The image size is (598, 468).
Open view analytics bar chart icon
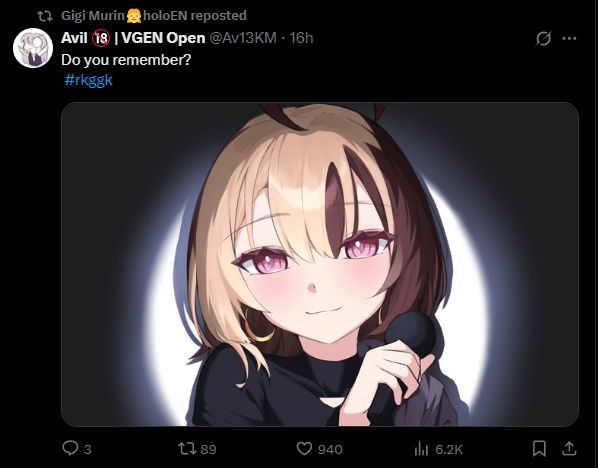[421, 449]
